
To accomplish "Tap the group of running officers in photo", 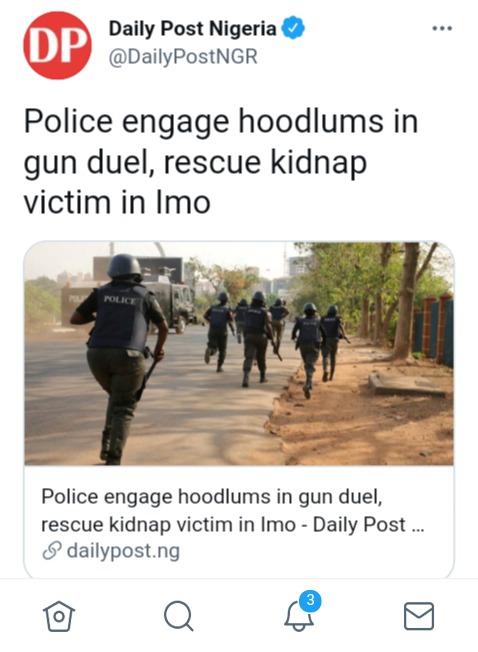I will (x=274, y=341).
